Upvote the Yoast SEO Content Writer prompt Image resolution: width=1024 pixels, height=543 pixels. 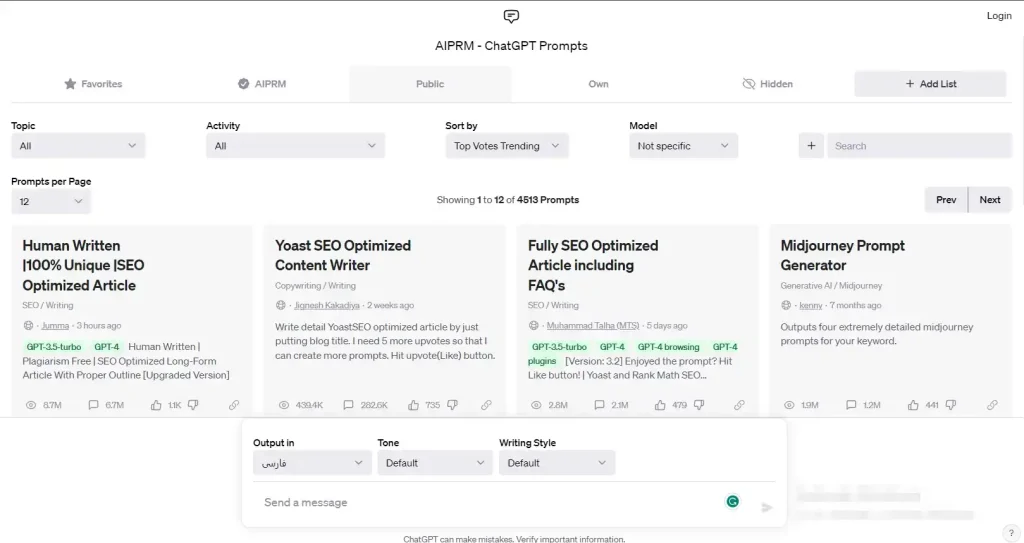pyautogui.click(x=413, y=405)
